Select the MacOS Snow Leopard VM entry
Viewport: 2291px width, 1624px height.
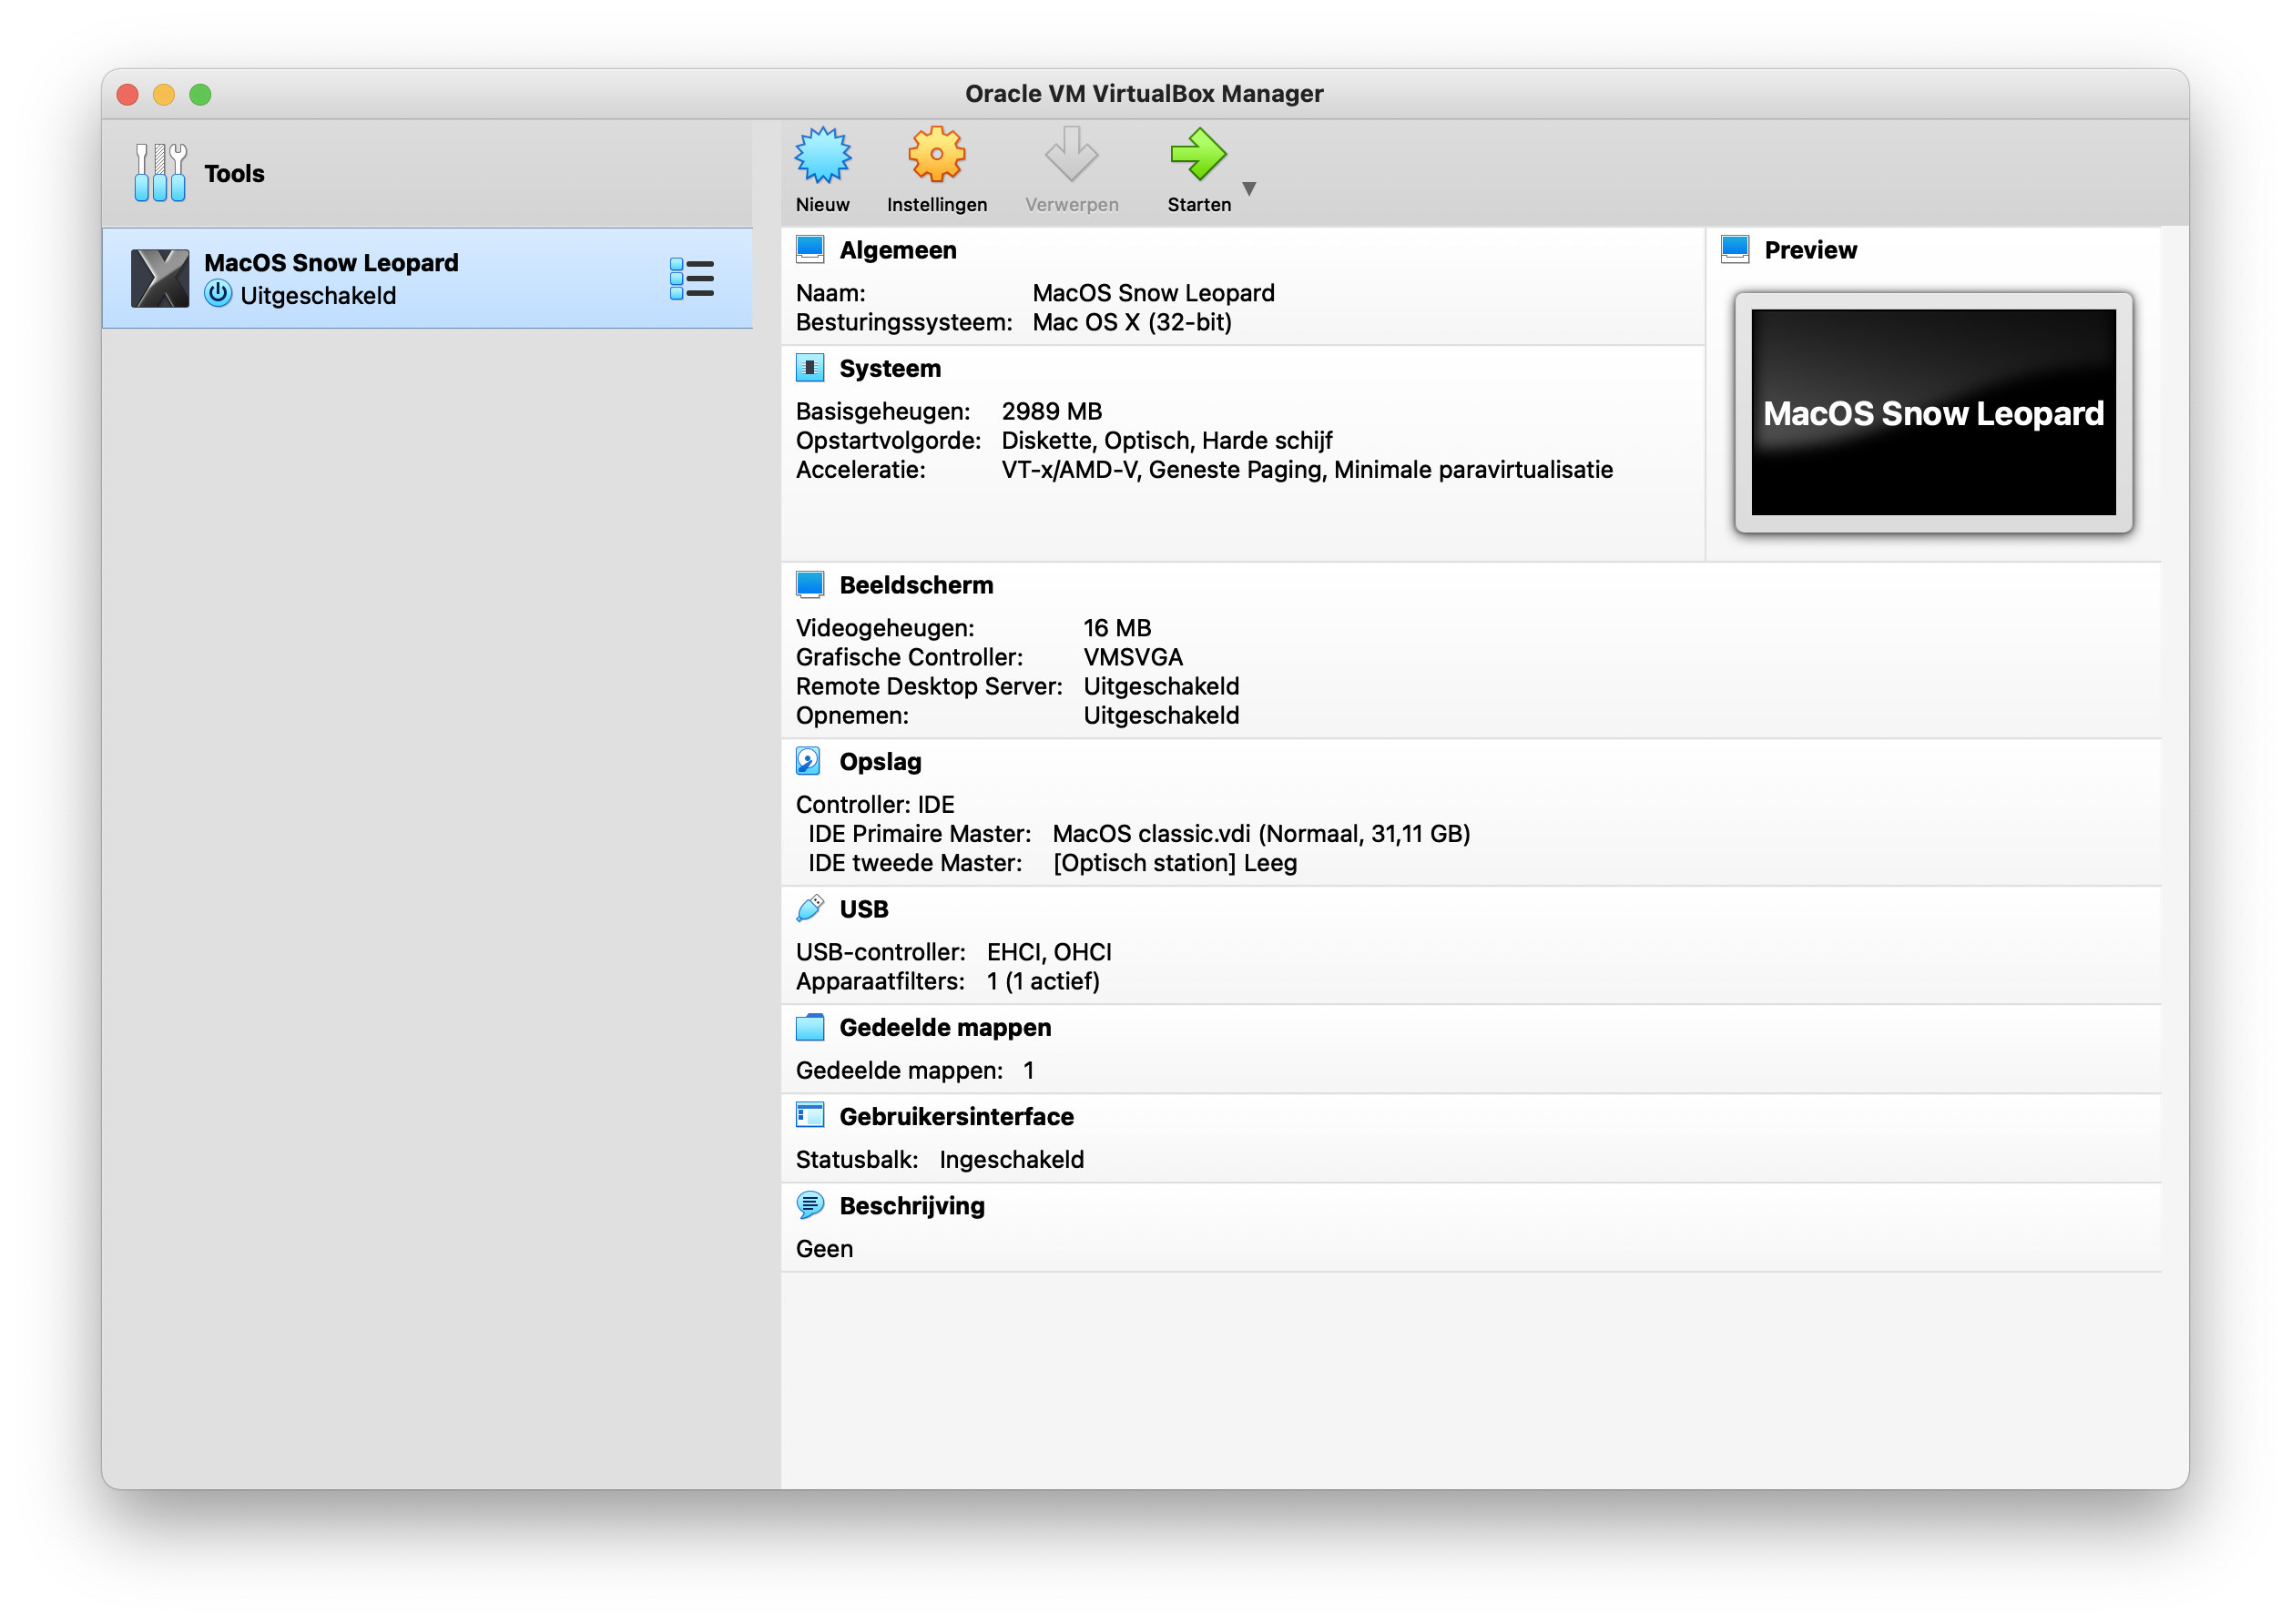pyautogui.click(x=427, y=278)
